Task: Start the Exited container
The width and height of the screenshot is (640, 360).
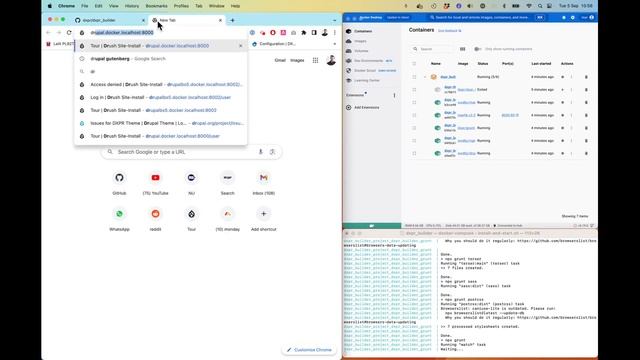Action: tap(562, 89)
